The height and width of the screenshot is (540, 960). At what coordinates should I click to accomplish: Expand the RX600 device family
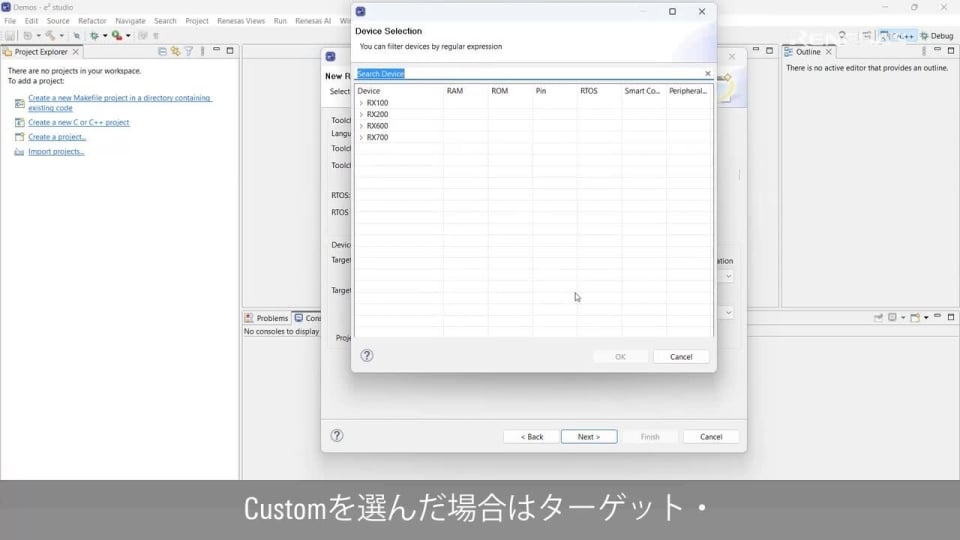361,126
